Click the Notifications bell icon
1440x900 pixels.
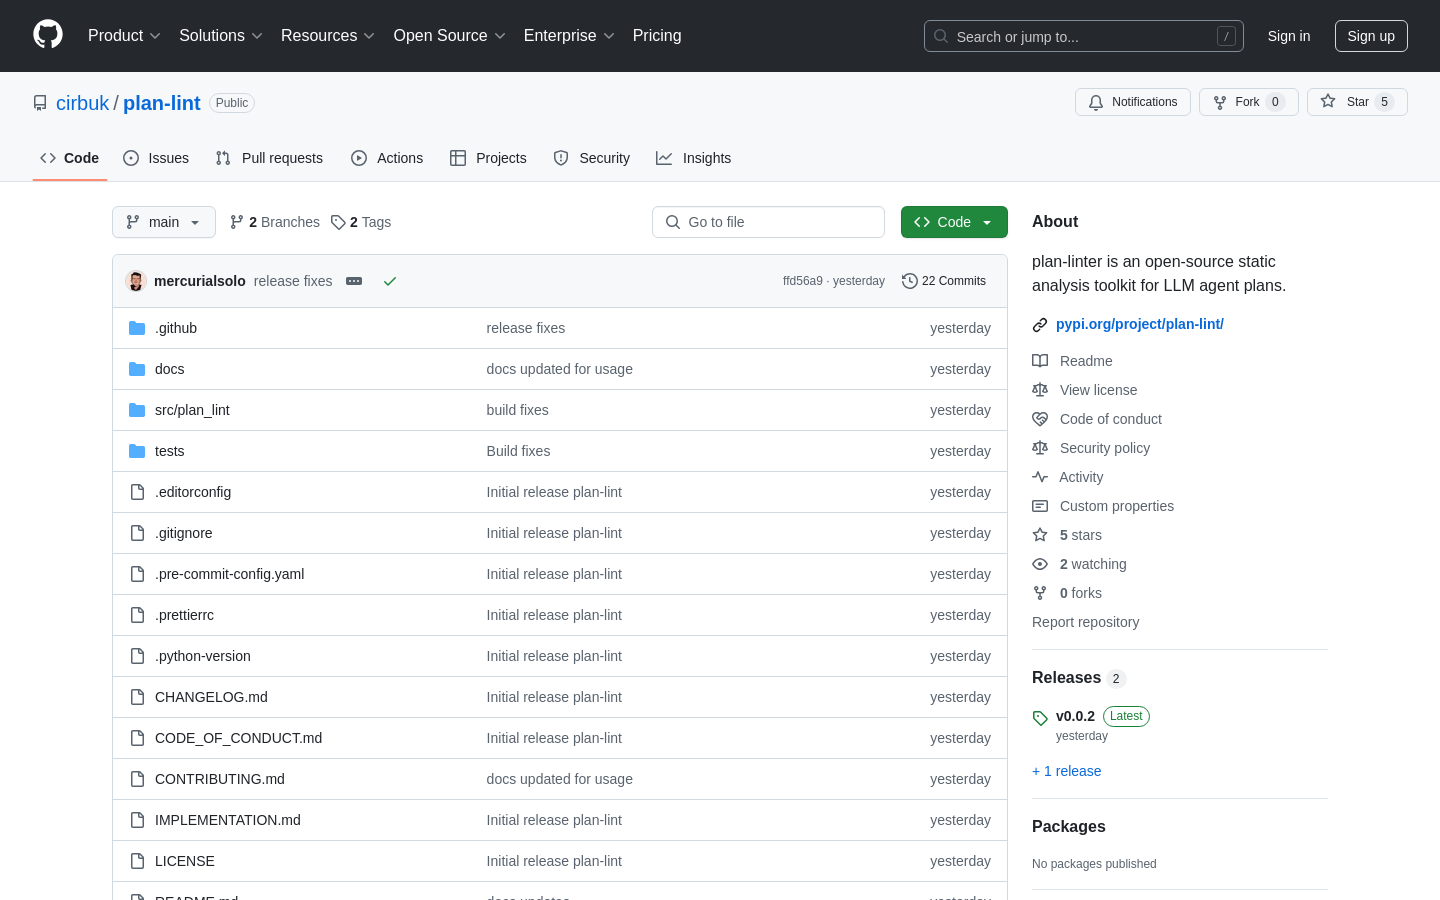click(1096, 102)
